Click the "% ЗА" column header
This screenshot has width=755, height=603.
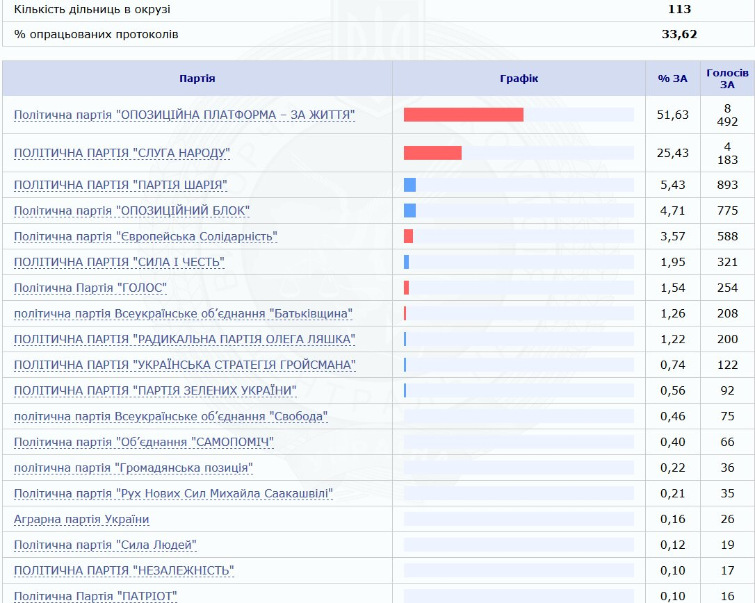(x=672, y=78)
